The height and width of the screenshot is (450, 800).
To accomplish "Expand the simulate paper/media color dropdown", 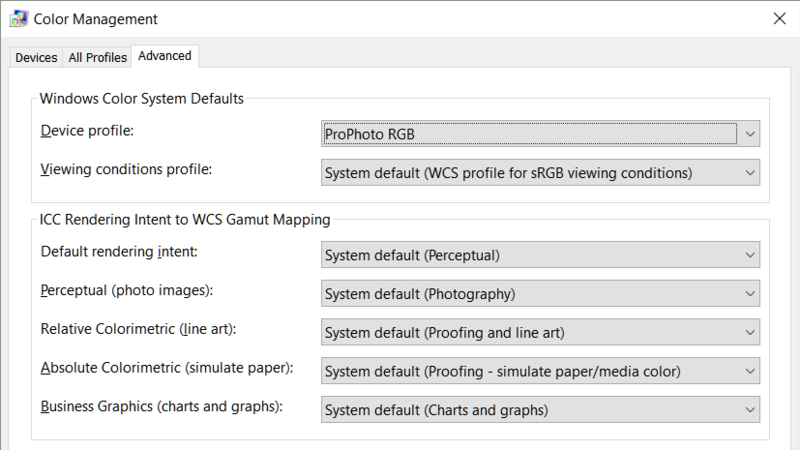I will point(540,371).
